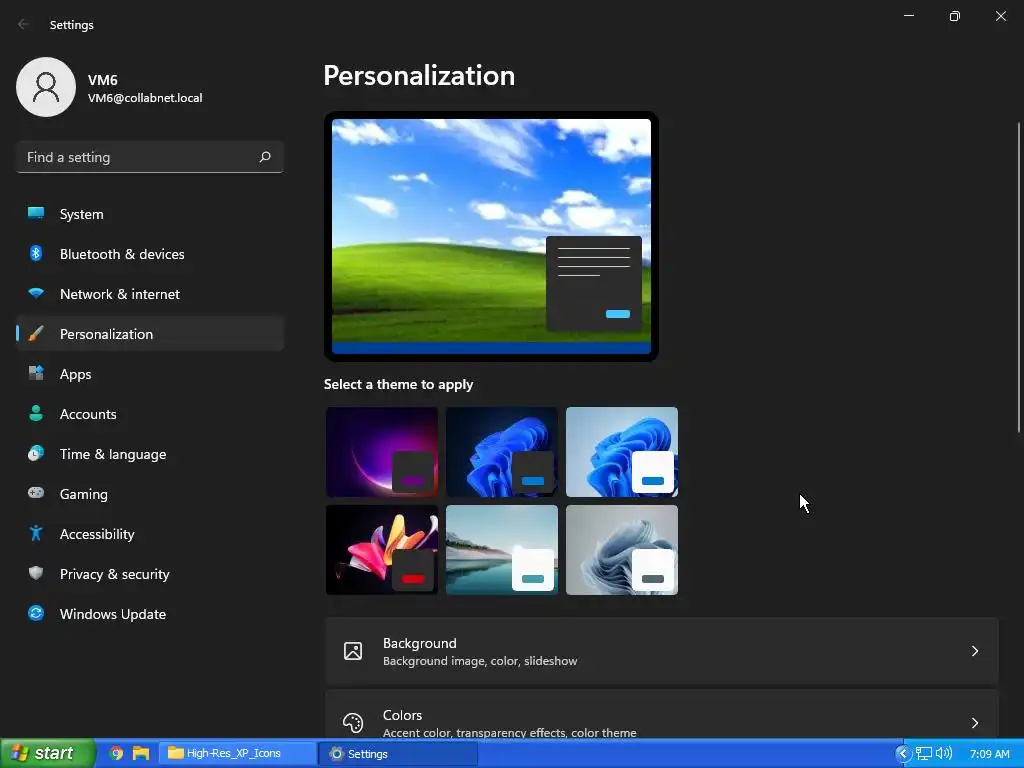1024x768 pixels.
Task: Open Colors accent color row
Action: click(662, 714)
